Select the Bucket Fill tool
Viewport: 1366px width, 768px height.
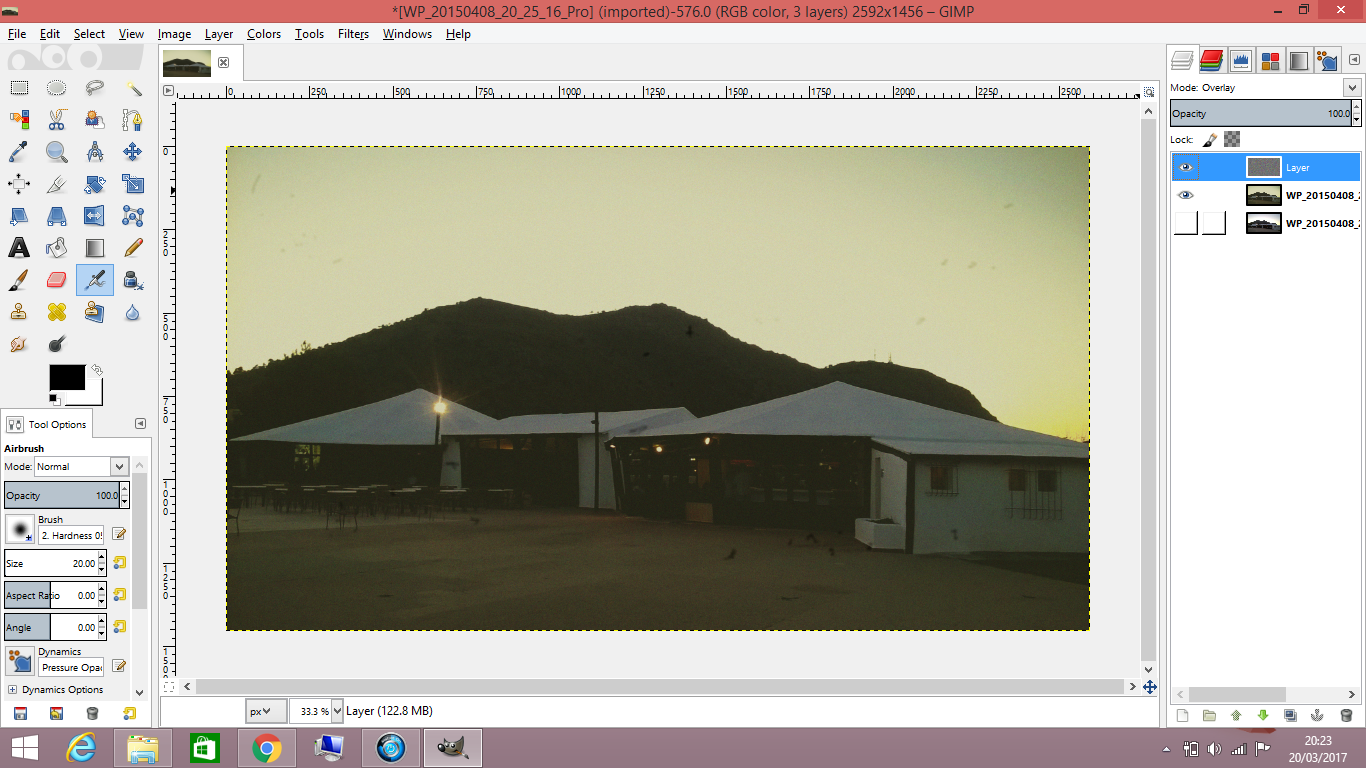click(57, 248)
